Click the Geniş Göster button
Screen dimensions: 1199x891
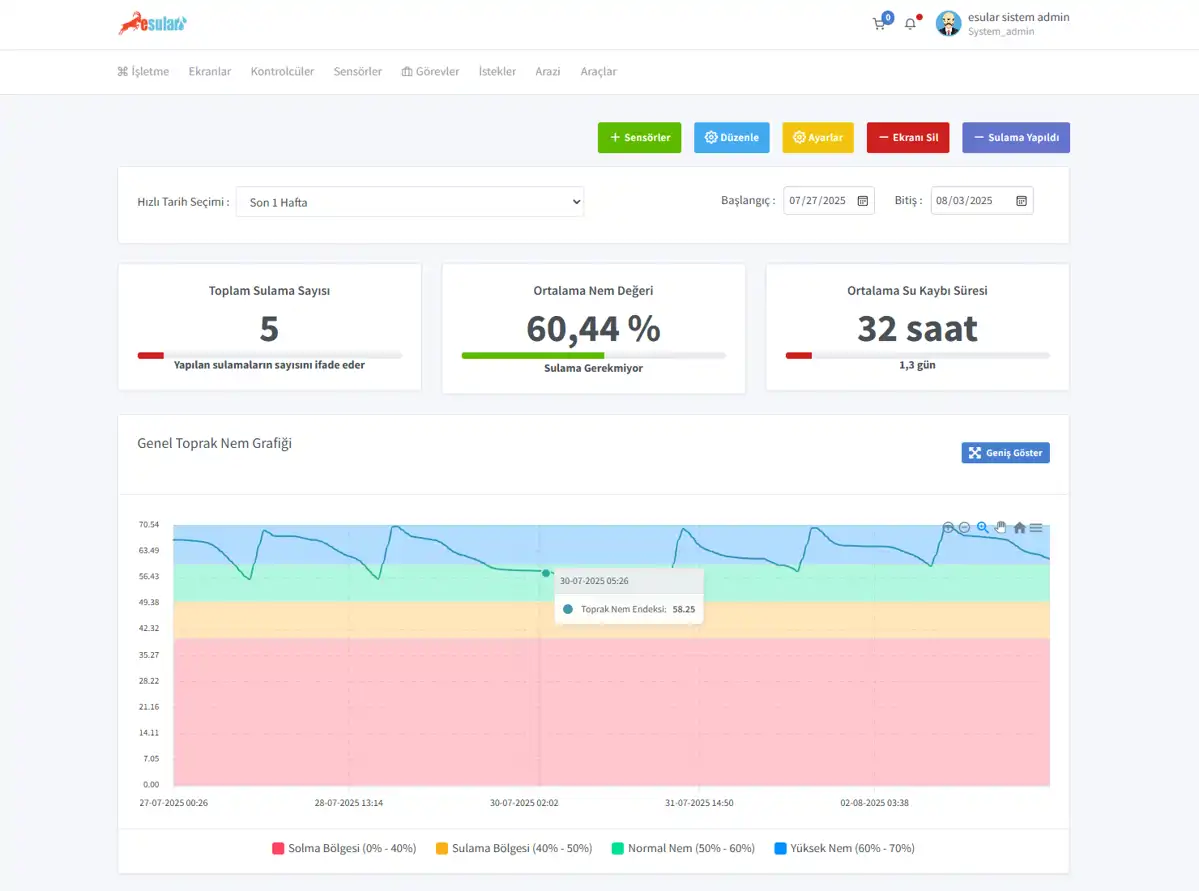(x=1006, y=453)
